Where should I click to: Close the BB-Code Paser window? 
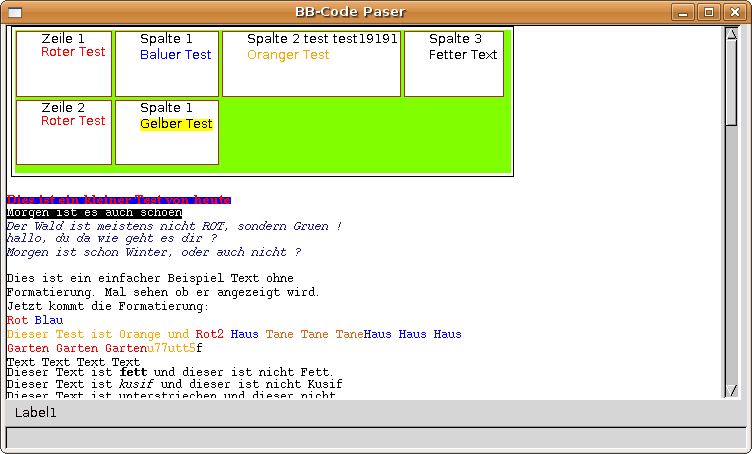[x=734, y=12]
